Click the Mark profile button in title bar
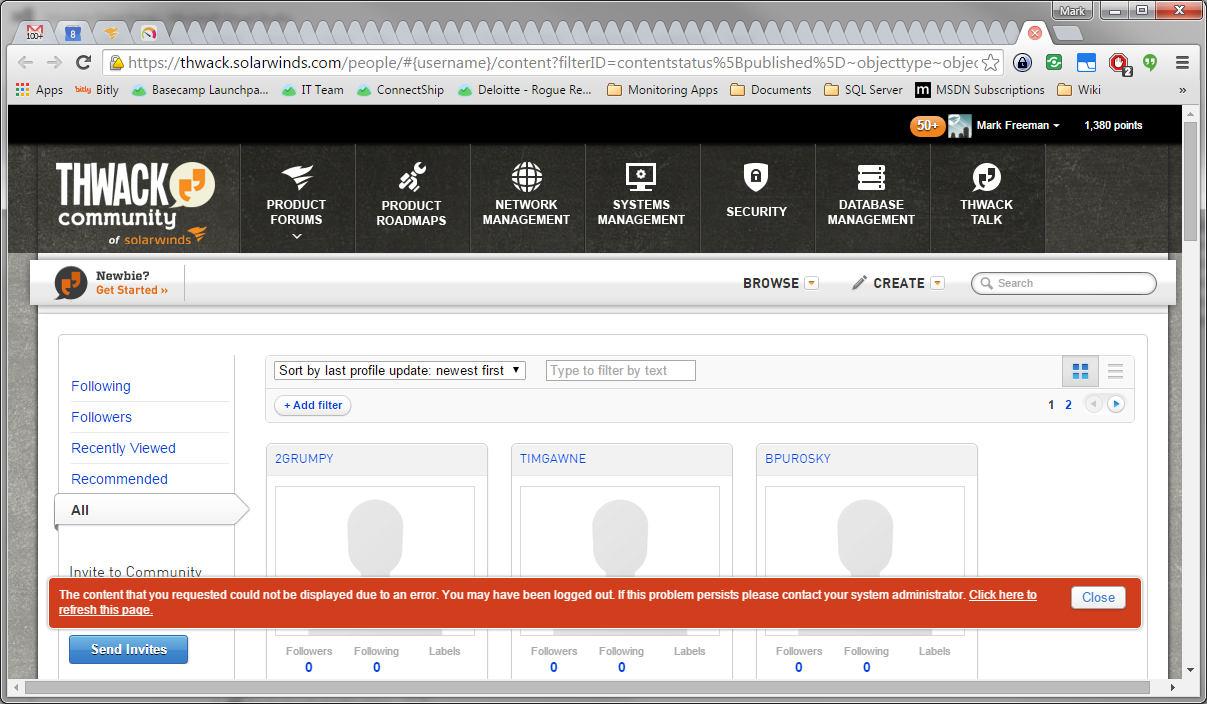Image resolution: width=1207 pixels, height=704 pixels. click(x=1073, y=11)
